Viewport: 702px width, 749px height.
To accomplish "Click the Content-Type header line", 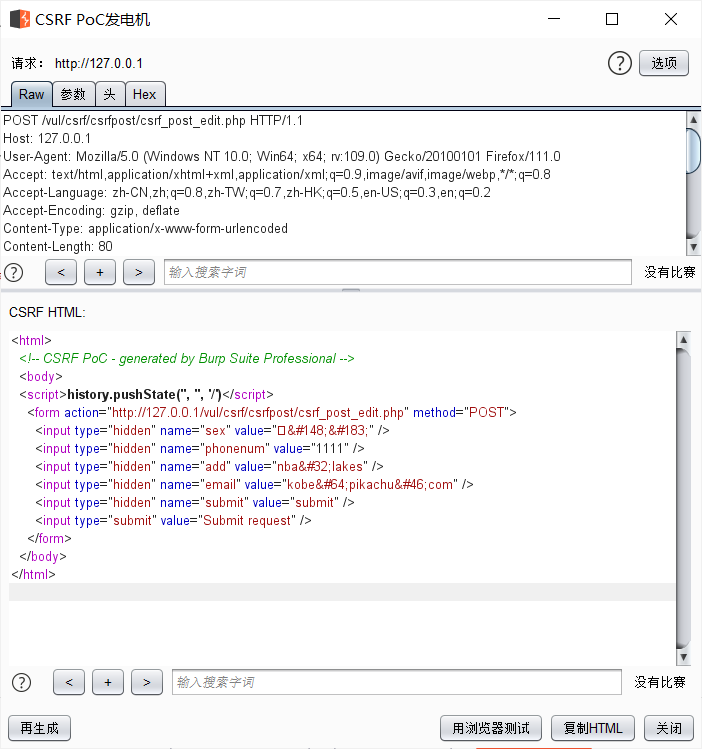I will [x=145, y=229].
